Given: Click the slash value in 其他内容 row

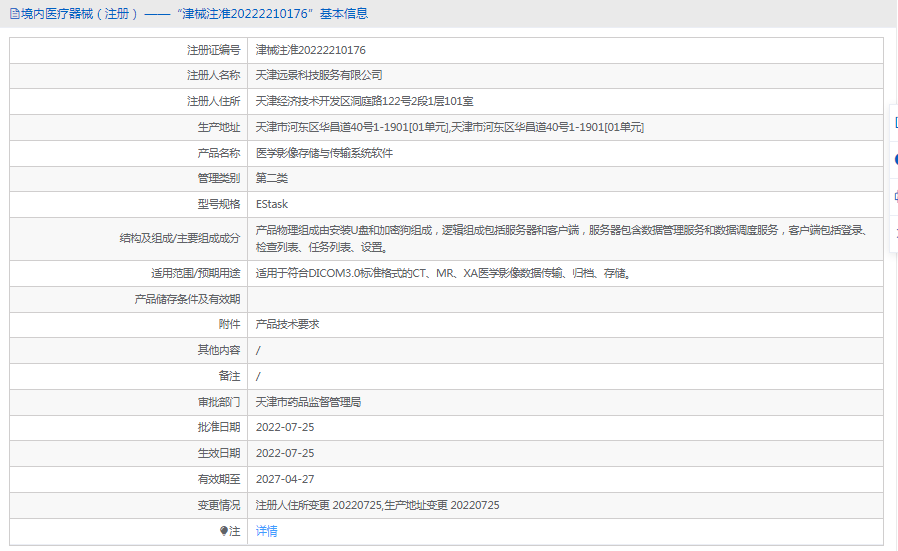Looking at the screenshot, I should [x=258, y=351].
